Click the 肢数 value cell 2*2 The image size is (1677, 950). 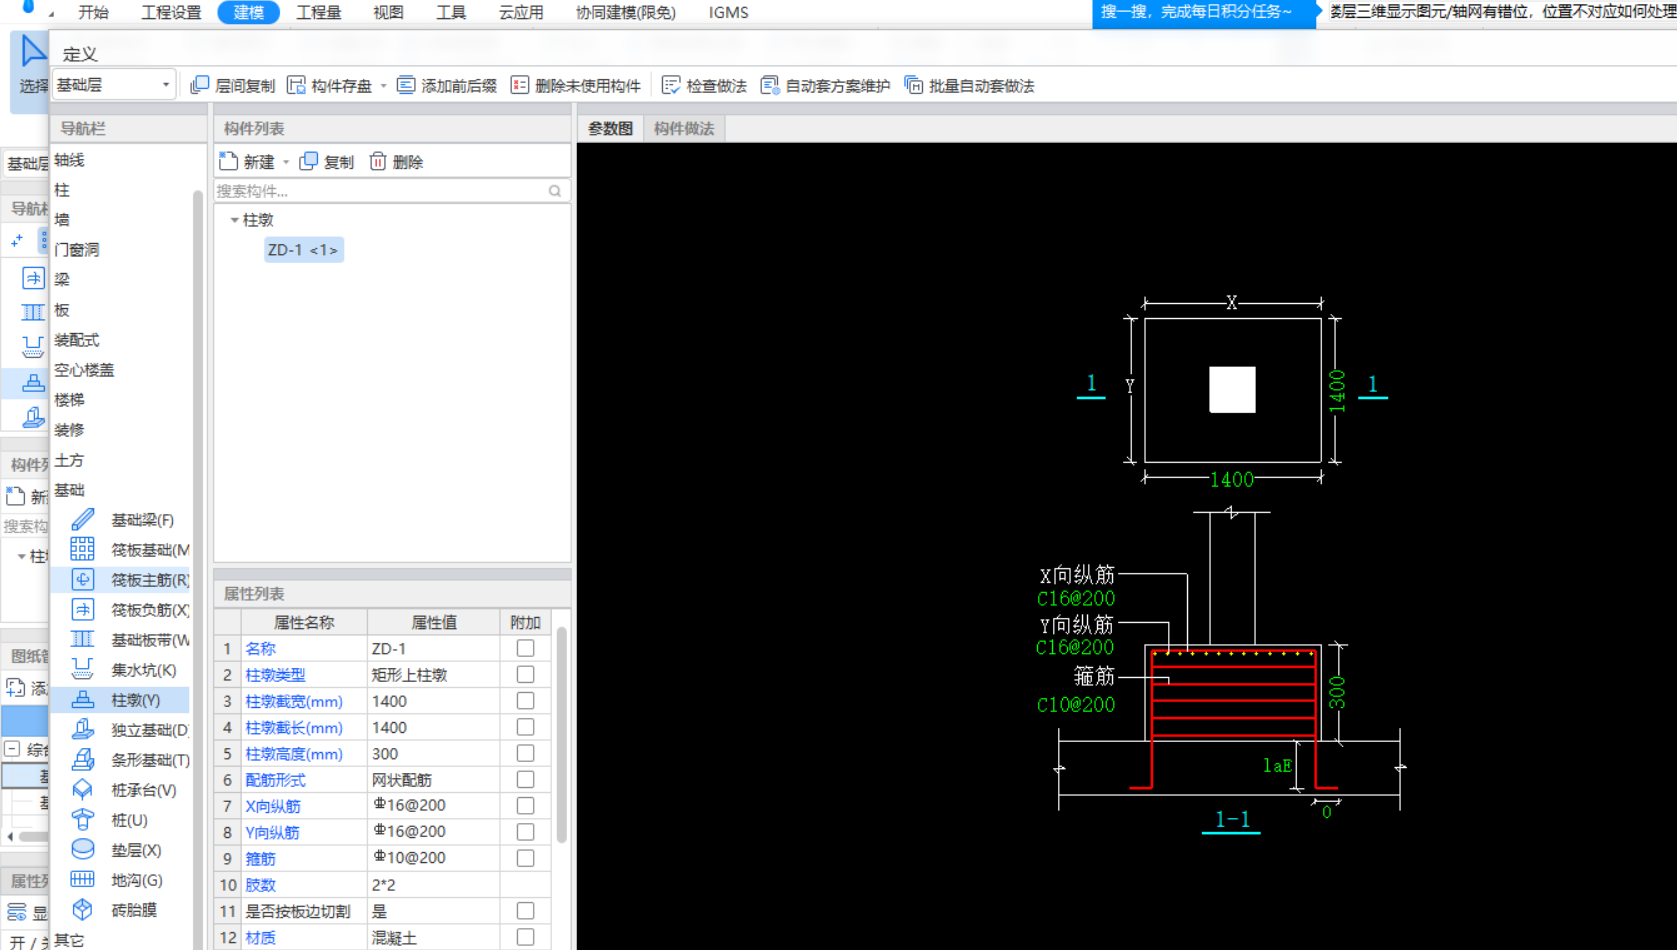tap(434, 885)
